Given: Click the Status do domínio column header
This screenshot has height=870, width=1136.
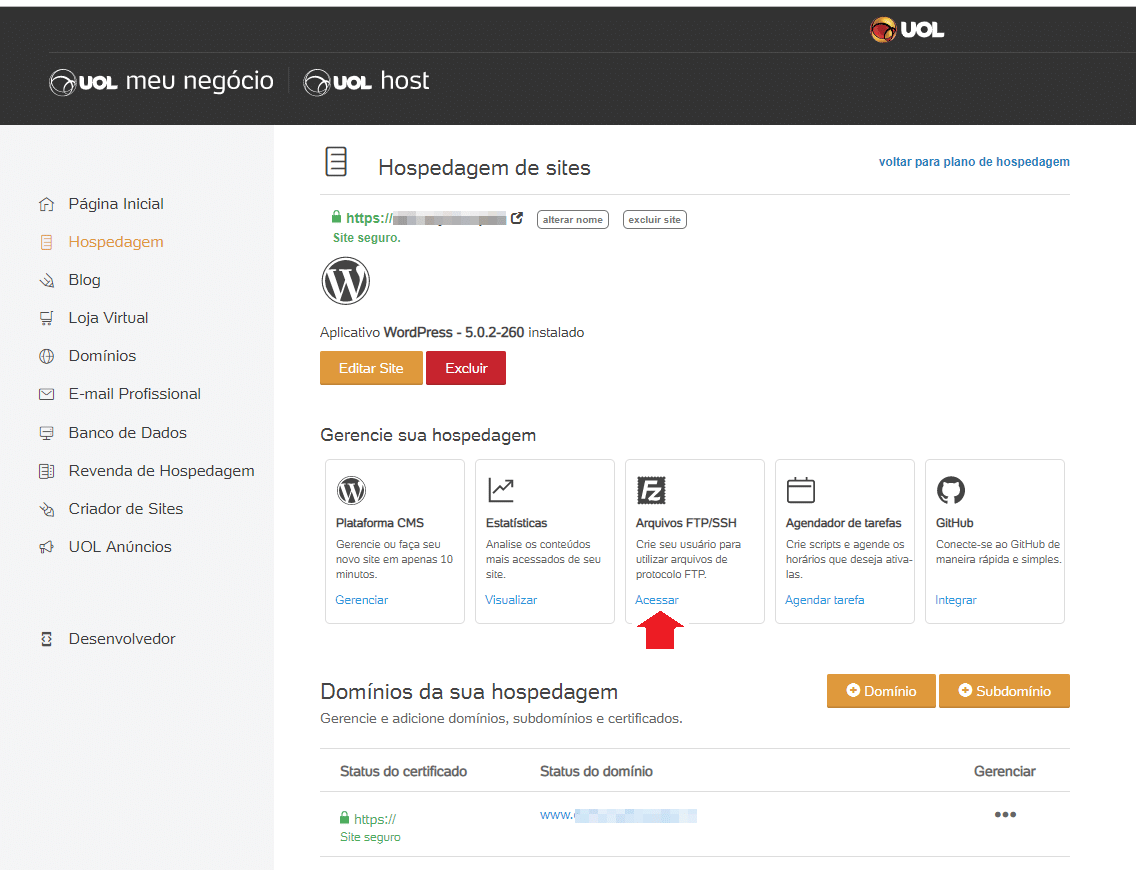Looking at the screenshot, I should tap(596, 771).
